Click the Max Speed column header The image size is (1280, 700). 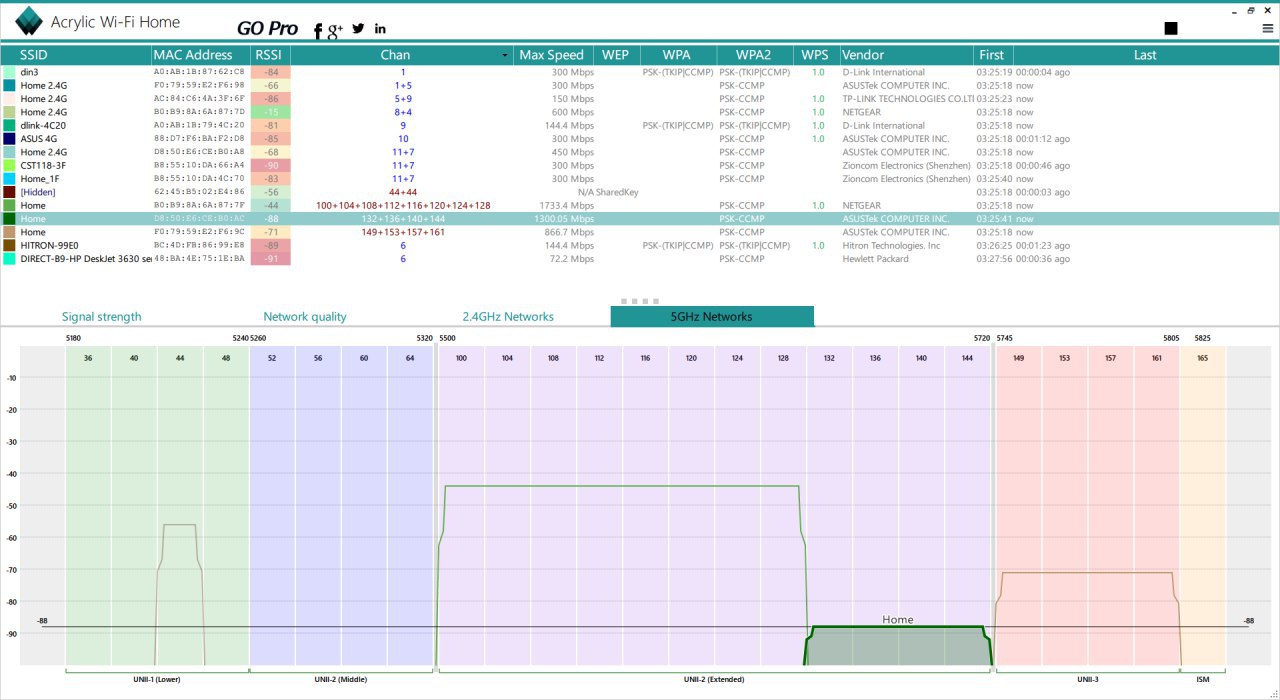551,55
